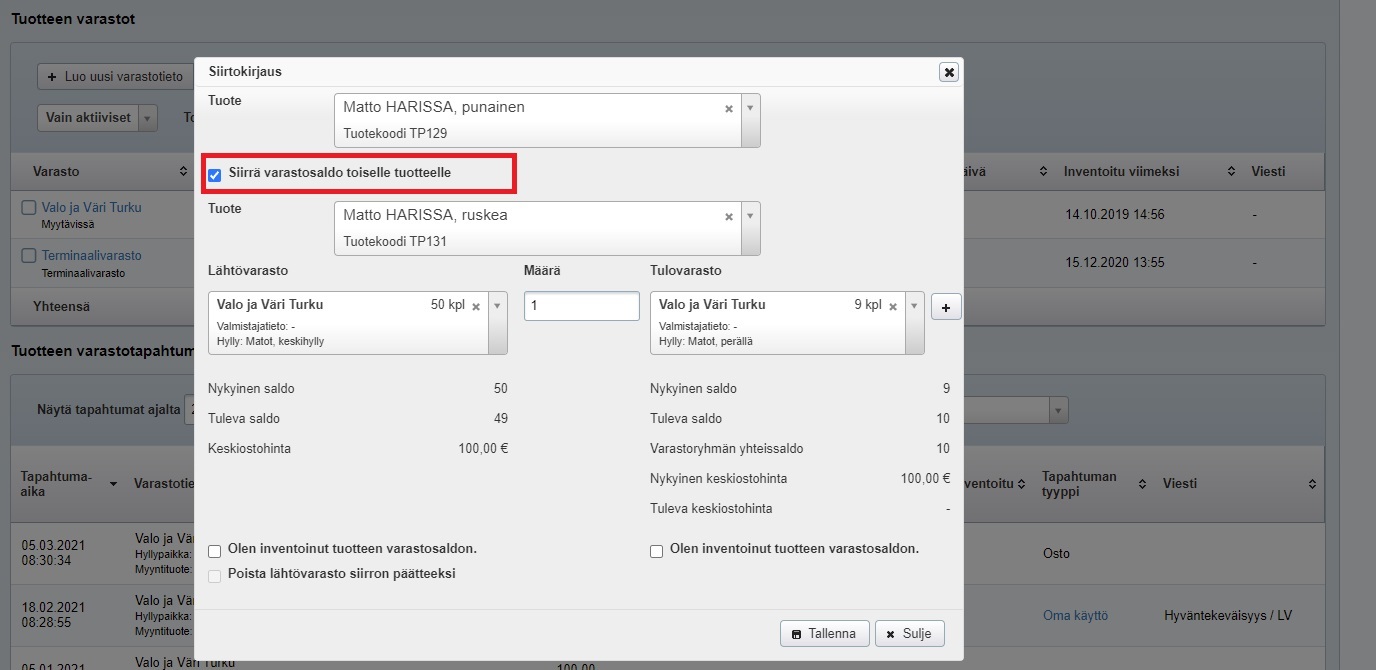
Task: Open the ruskea product dropdown arrow
Action: coord(750,216)
